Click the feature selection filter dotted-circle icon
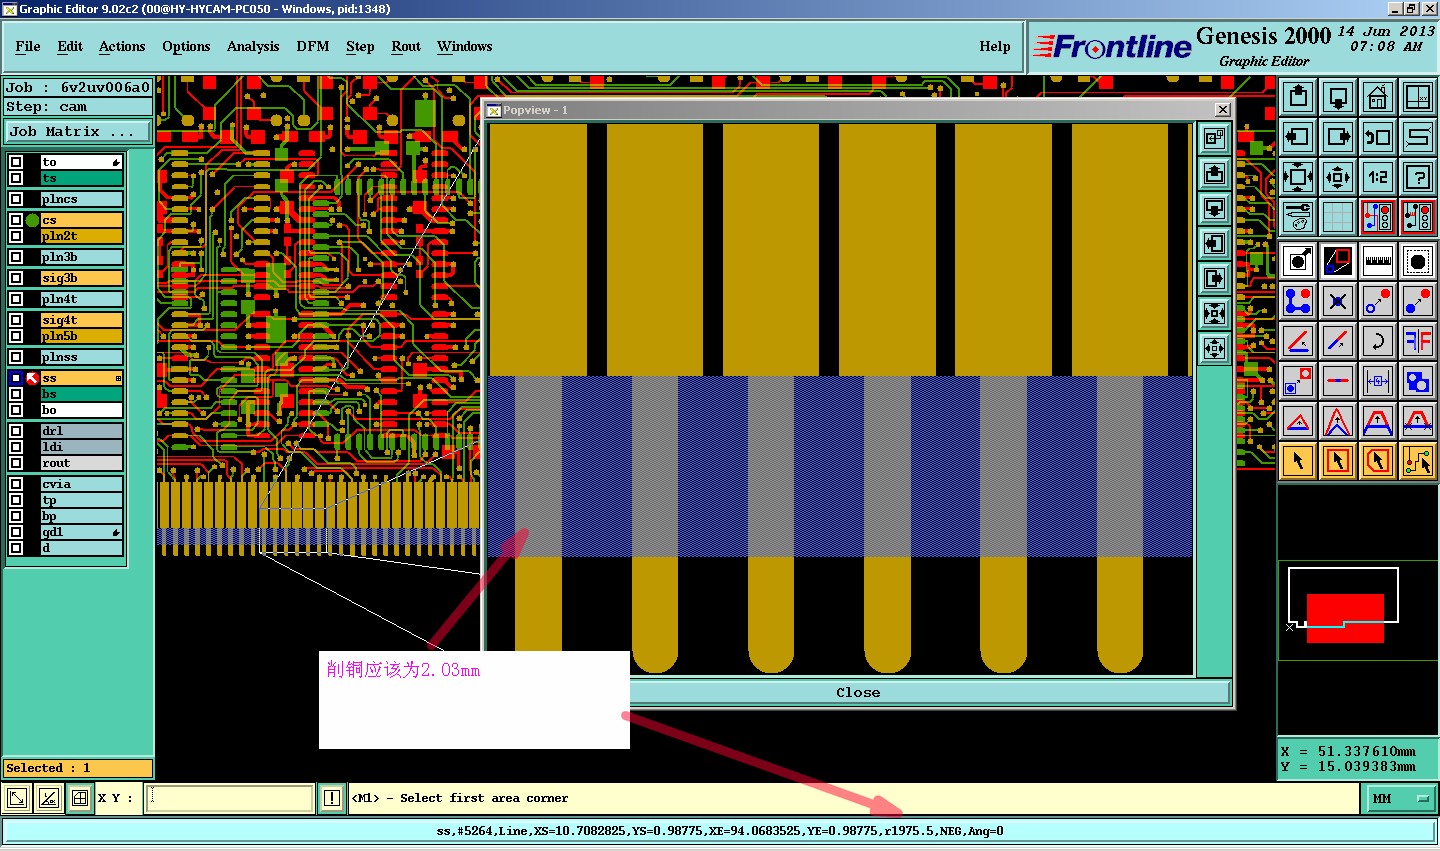 (x=1418, y=261)
